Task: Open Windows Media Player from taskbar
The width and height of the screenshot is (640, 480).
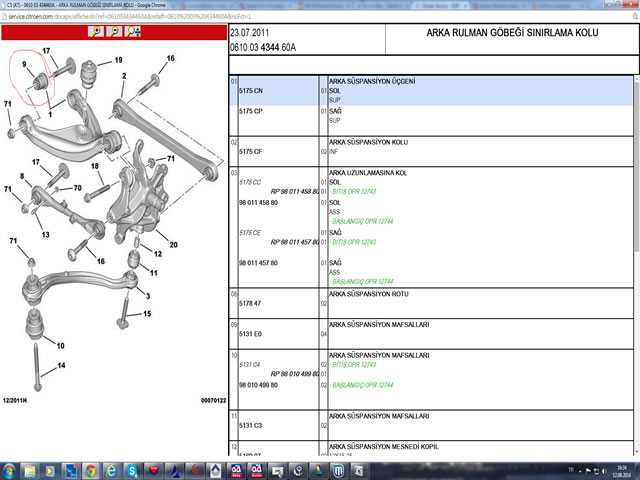Action: pos(50,471)
